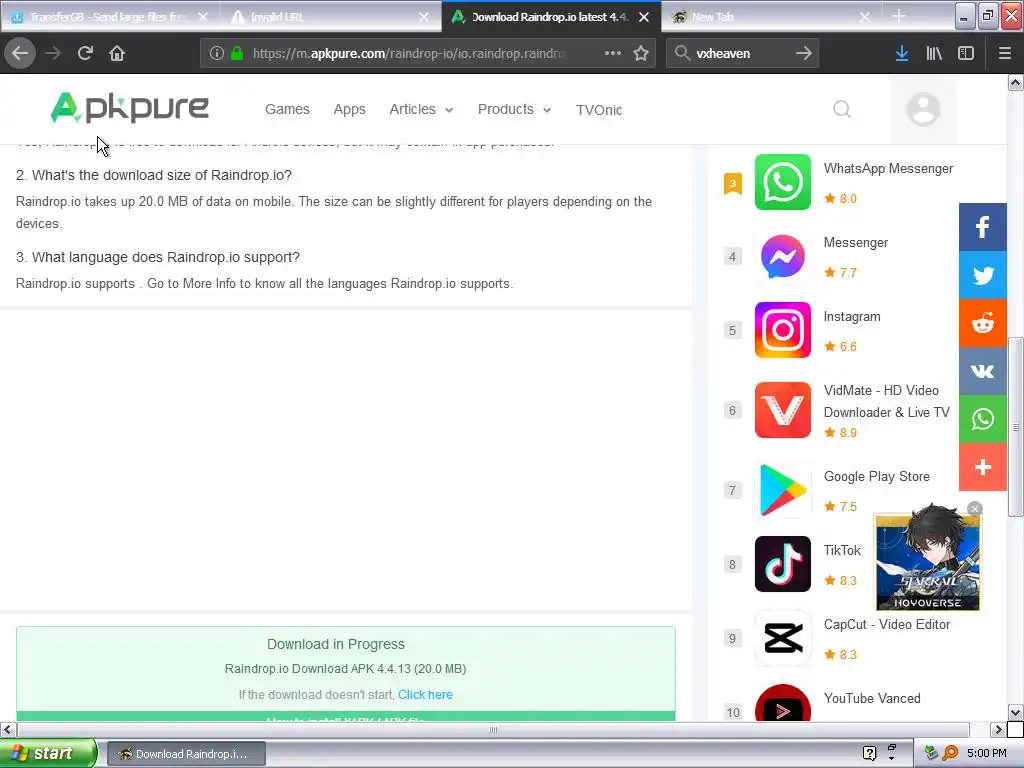Reload the page with the refresh icon
1024x768 pixels.
click(x=85, y=53)
